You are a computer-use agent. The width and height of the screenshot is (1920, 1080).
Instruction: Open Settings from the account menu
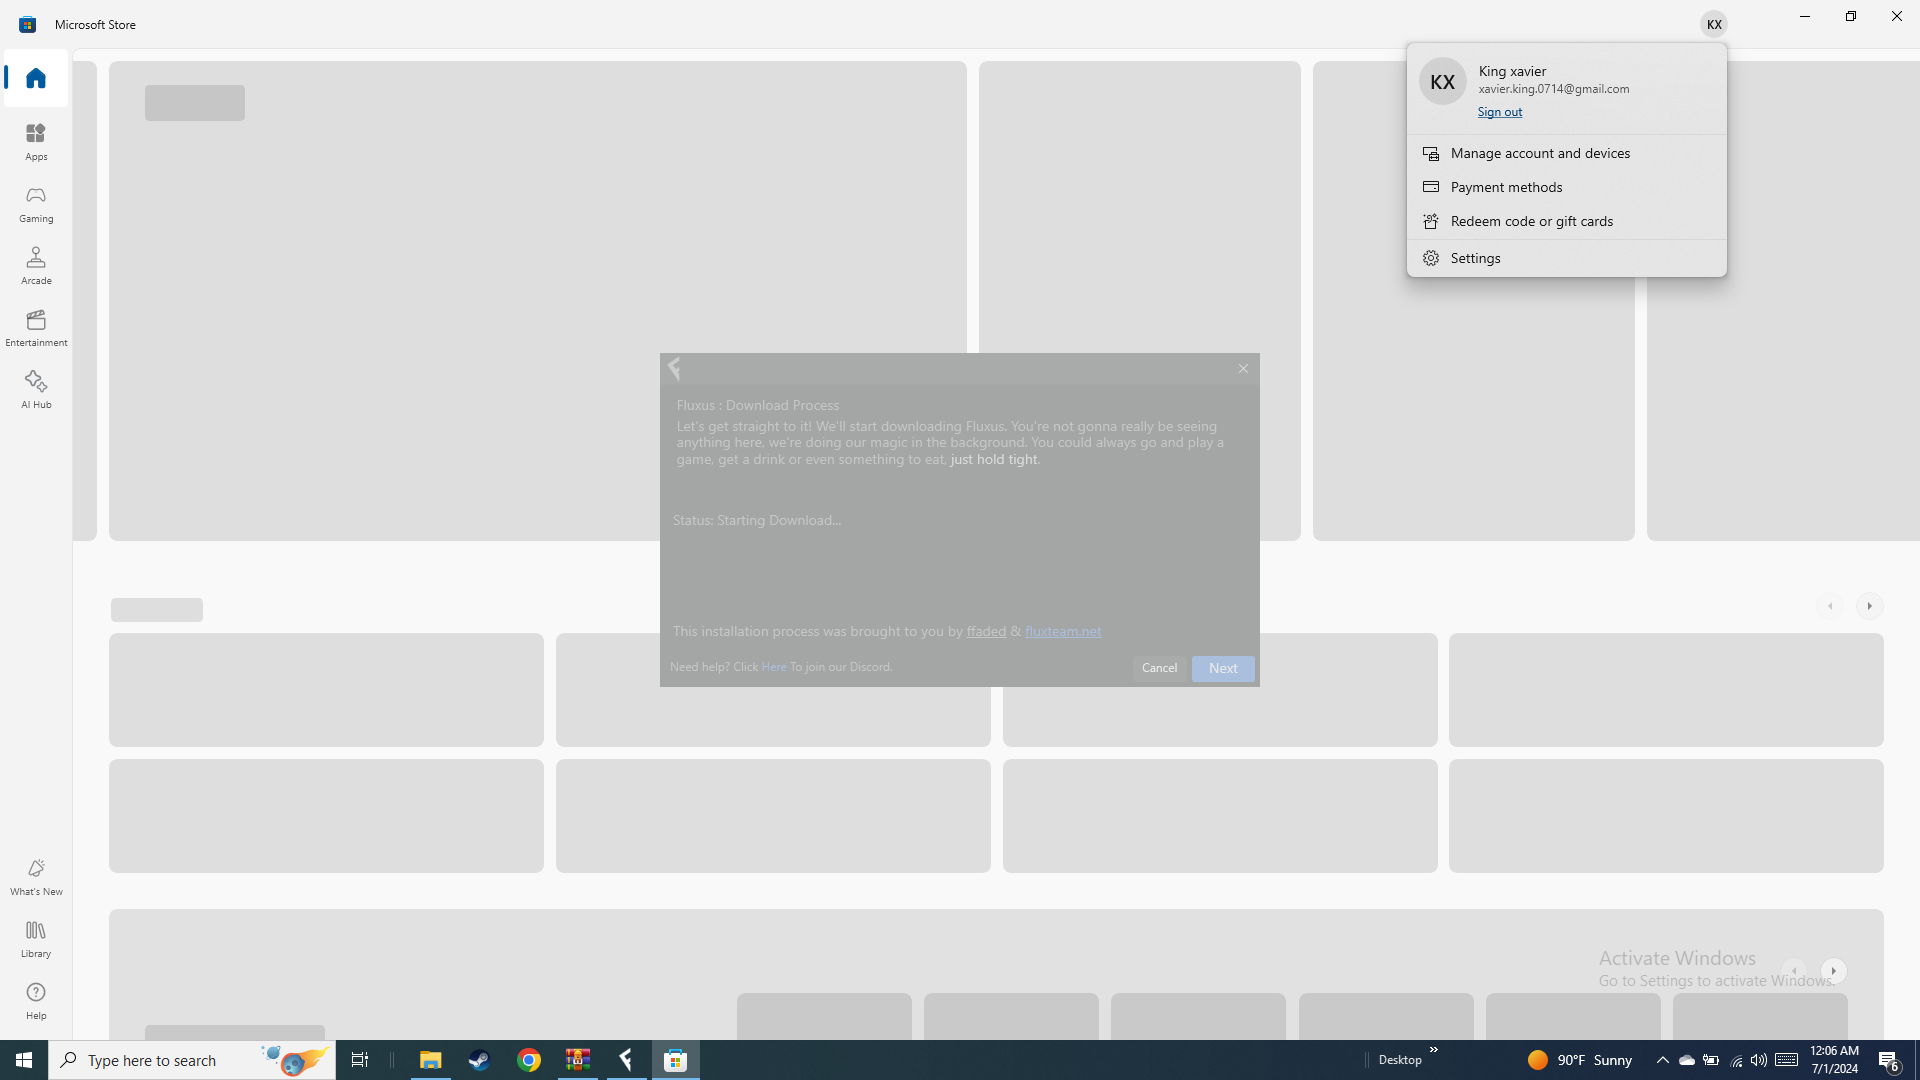coord(1566,258)
